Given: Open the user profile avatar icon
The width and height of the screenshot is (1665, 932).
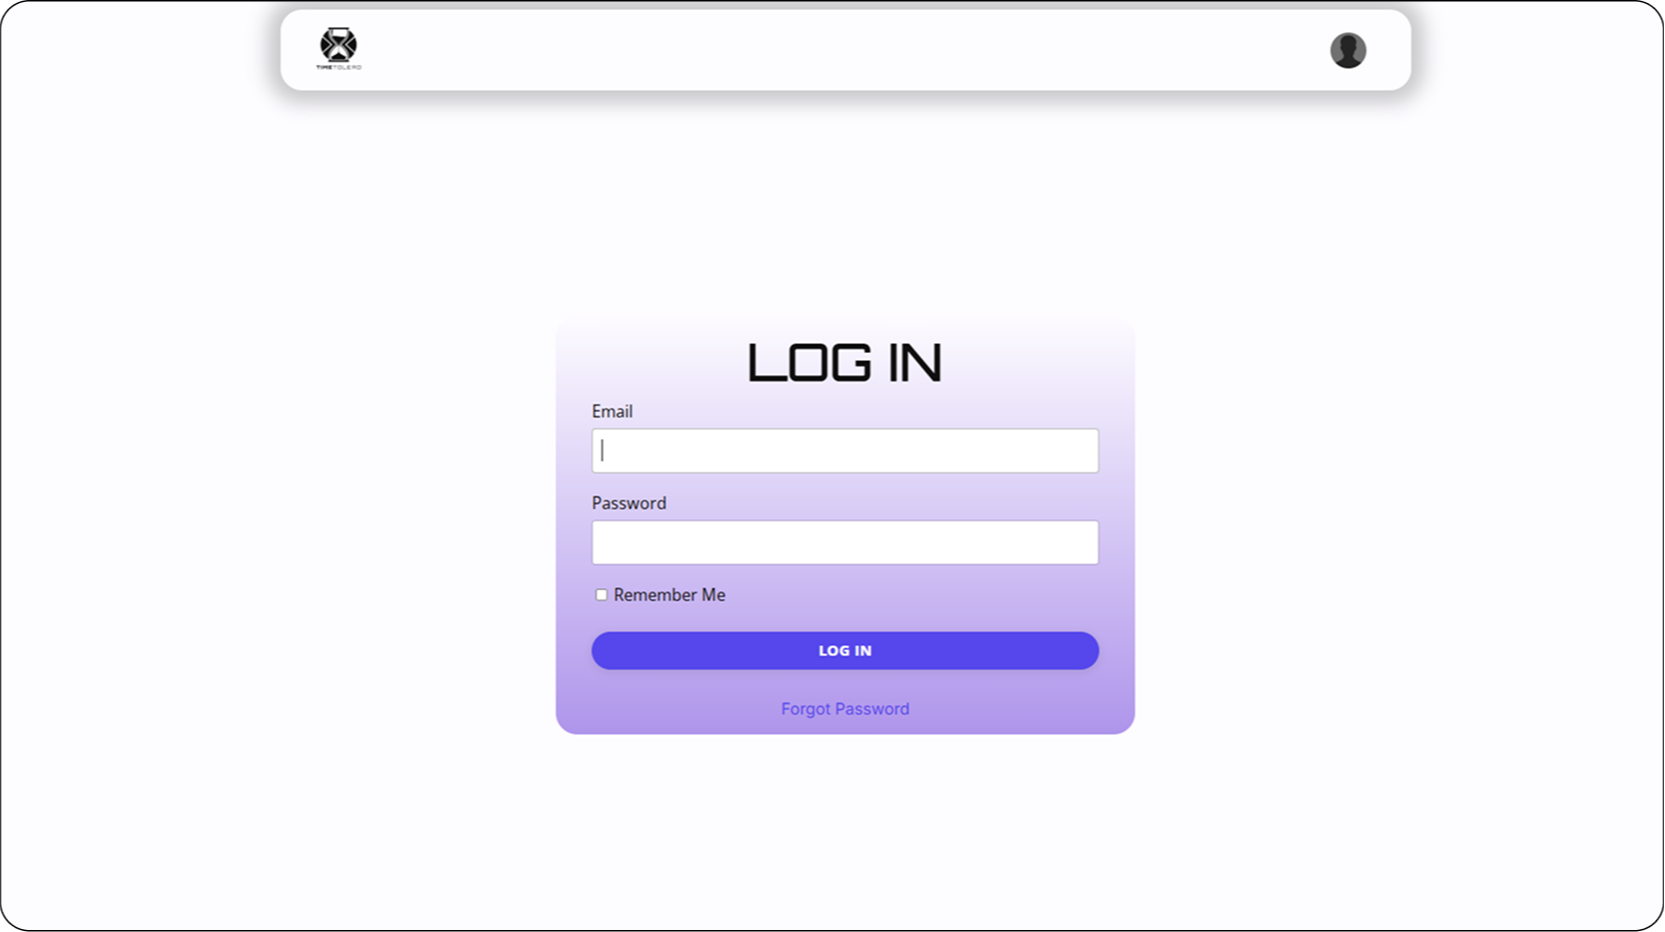Looking at the screenshot, I should click(x=1348, y=50).
